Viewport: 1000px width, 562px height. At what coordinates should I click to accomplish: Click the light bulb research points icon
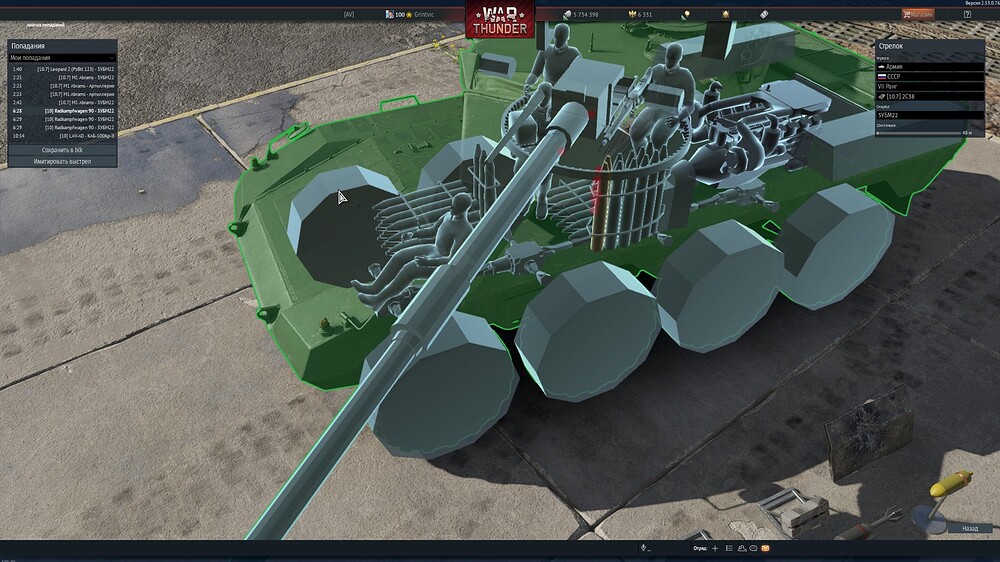point(686,15)
